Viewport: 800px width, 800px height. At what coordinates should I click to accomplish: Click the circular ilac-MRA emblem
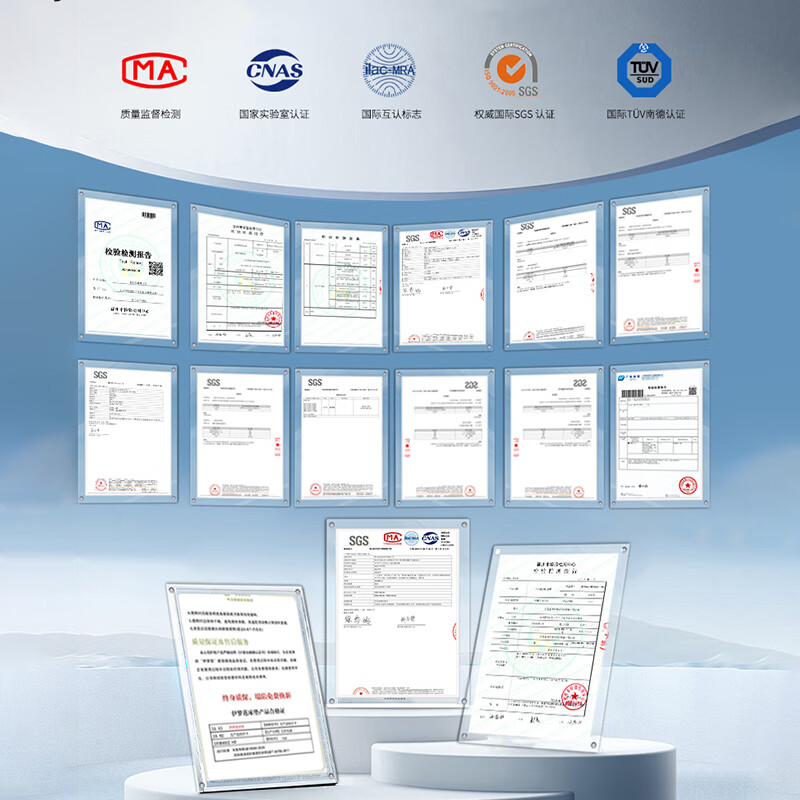click(389, 70)
